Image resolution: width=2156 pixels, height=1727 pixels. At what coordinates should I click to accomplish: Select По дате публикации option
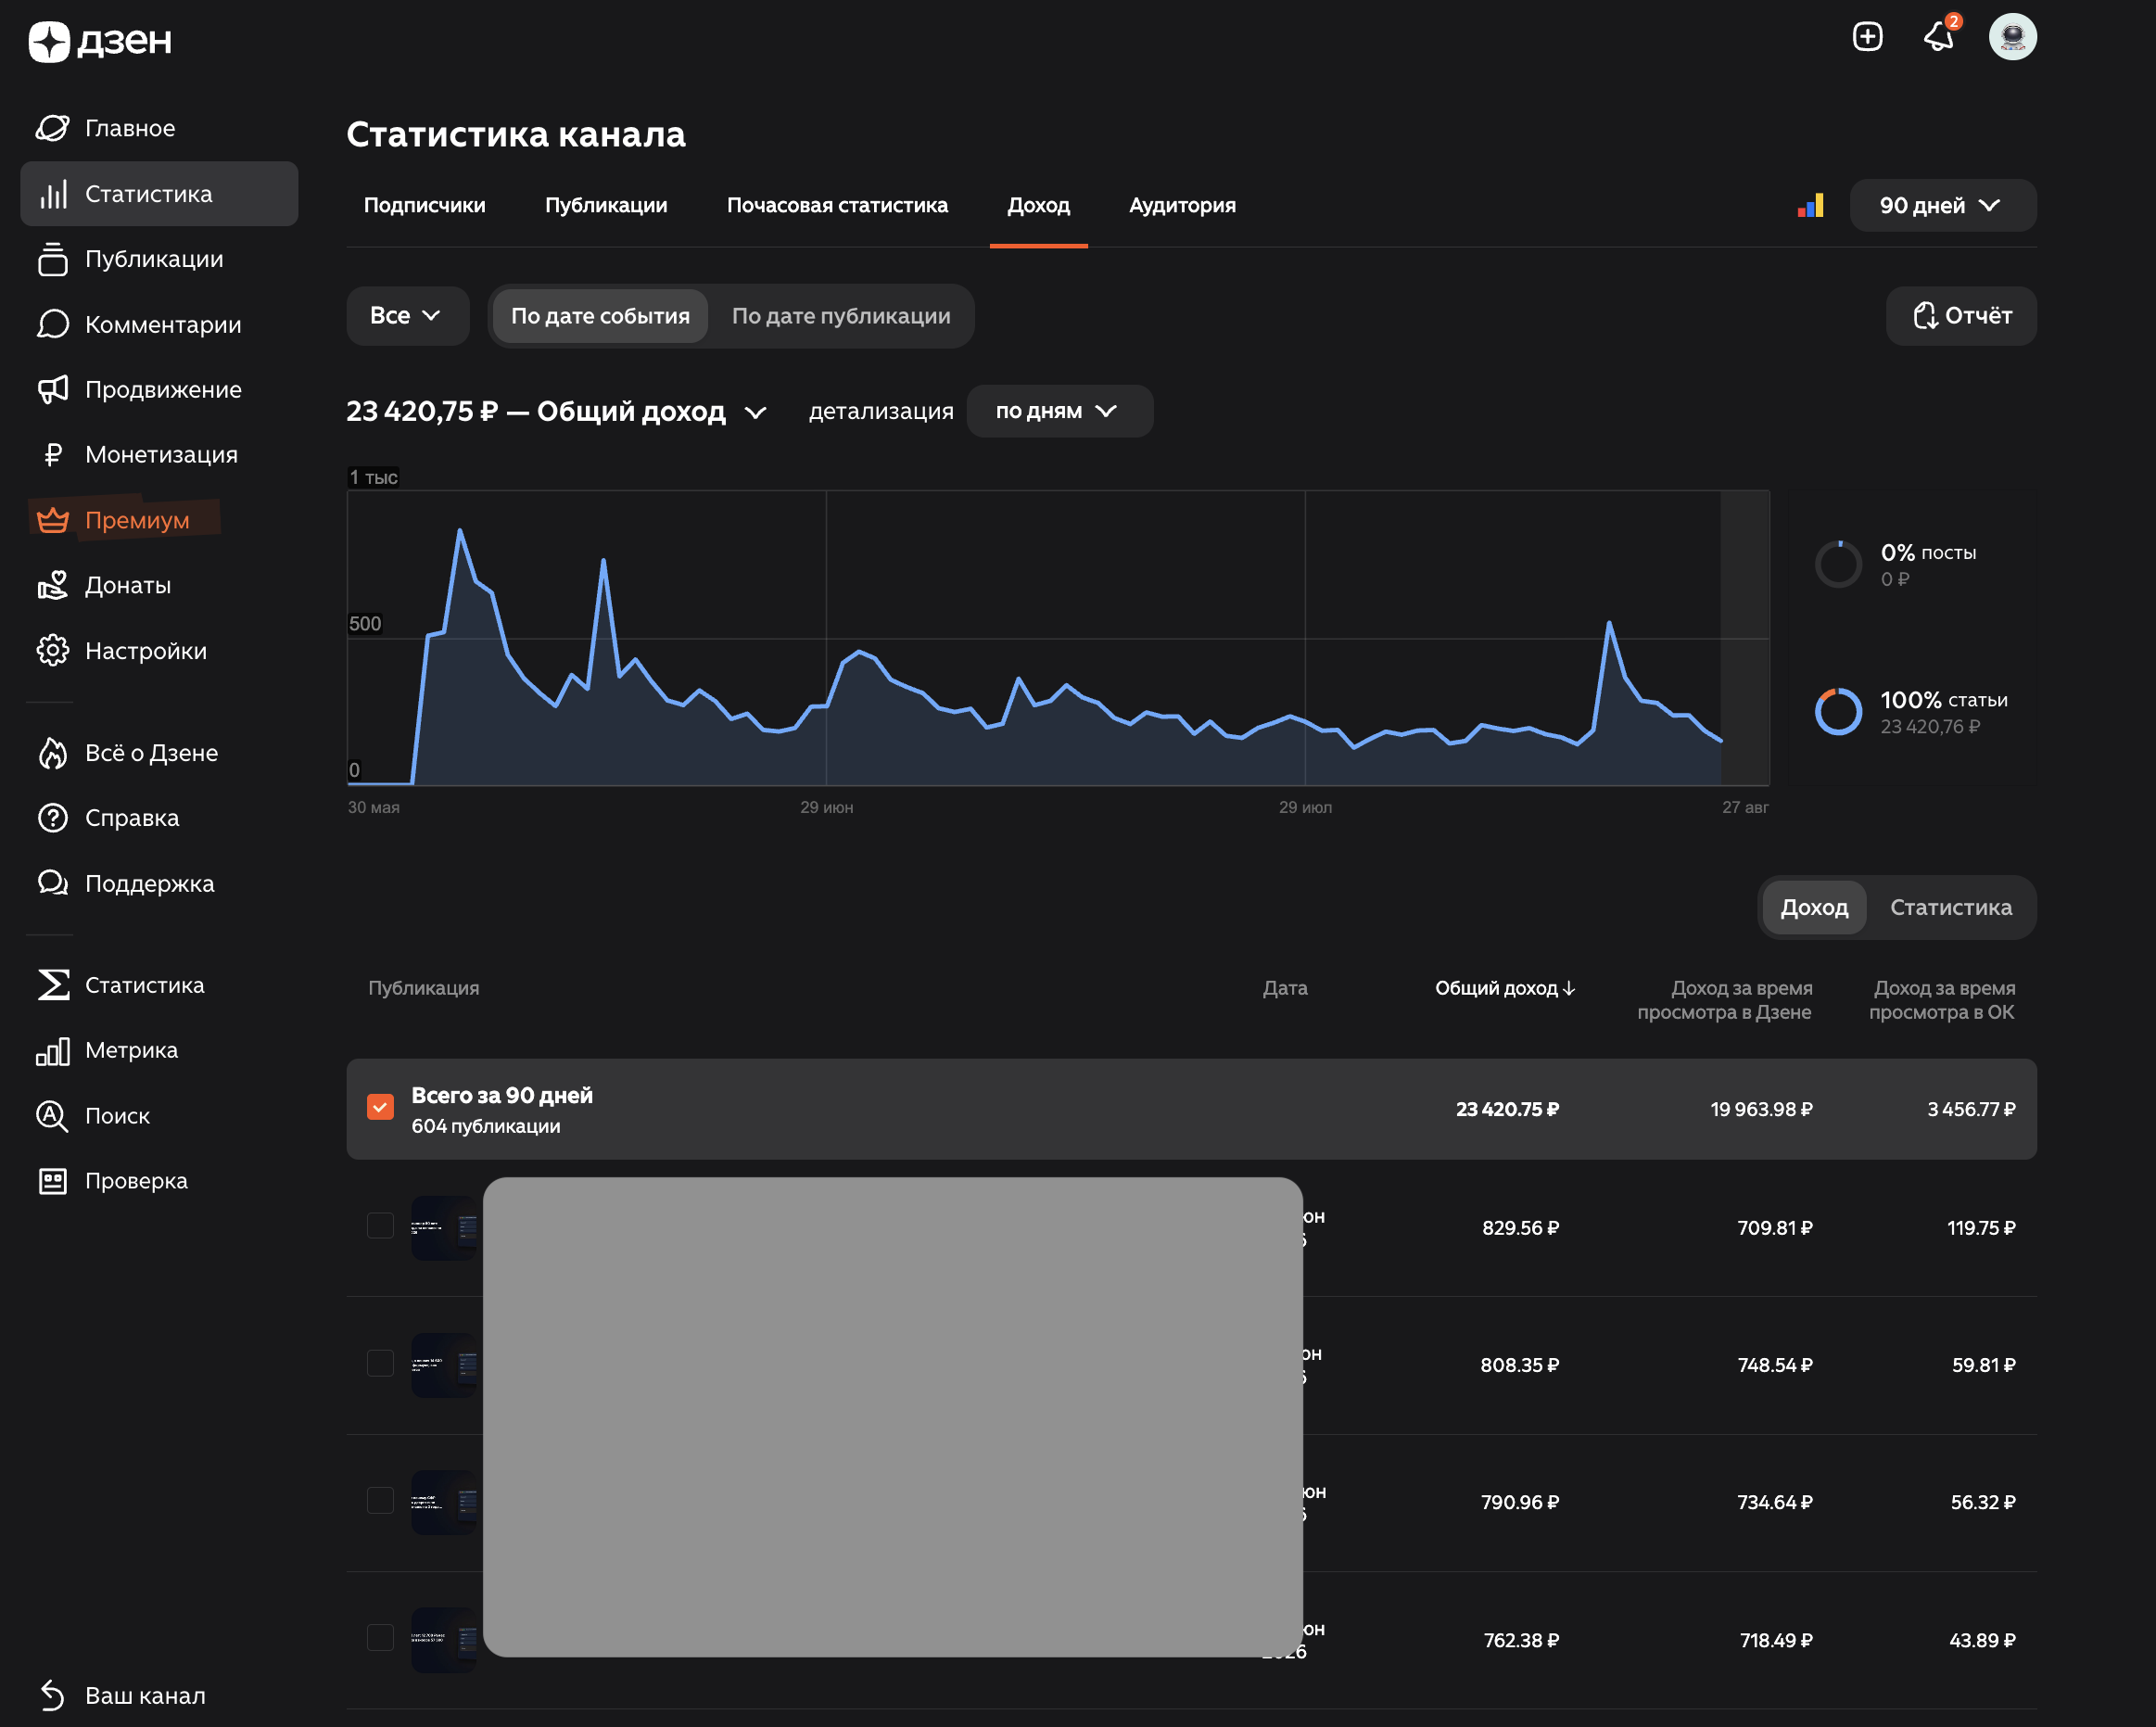click(841, 316)
